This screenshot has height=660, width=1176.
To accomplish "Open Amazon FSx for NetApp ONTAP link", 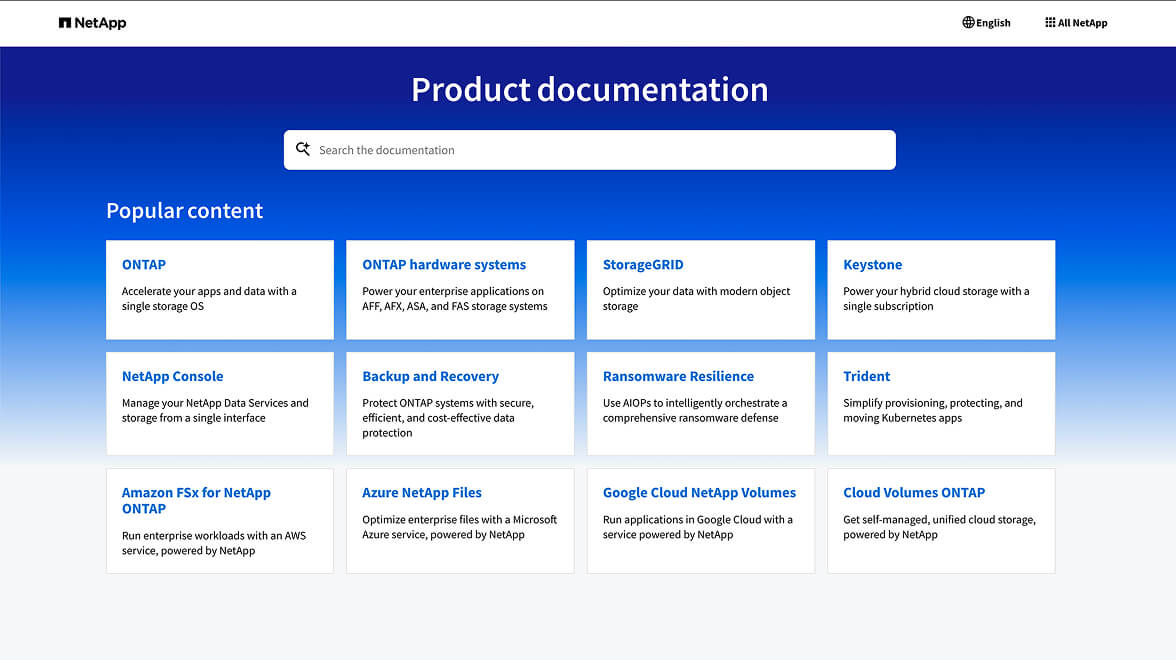I will point(196,500).
